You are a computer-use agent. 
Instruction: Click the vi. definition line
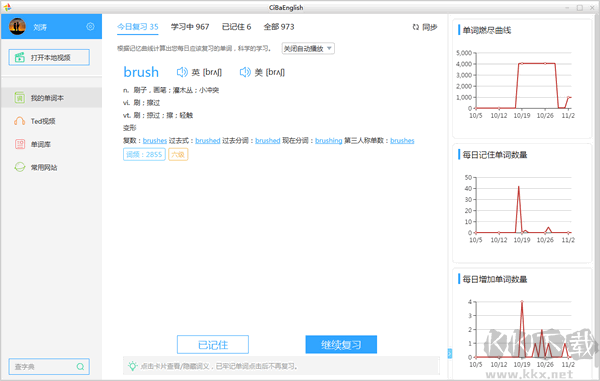point(141,103)
